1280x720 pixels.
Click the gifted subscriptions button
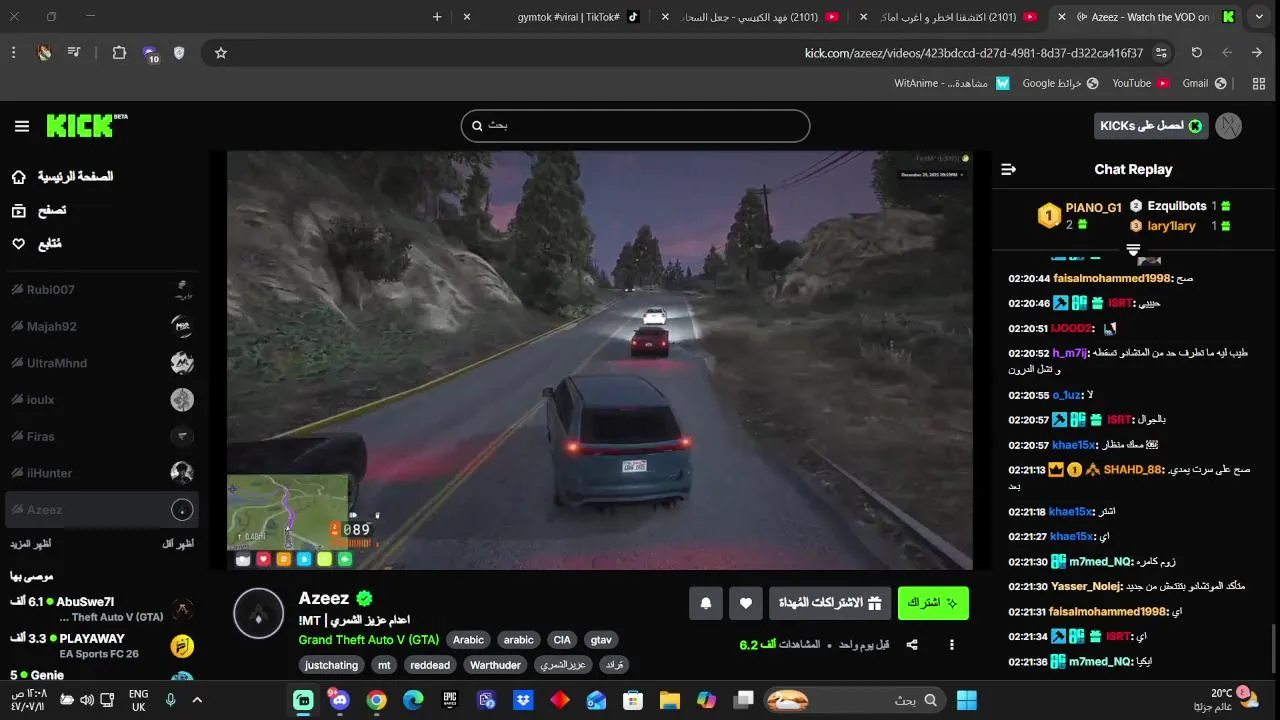click(x=830, y=603)
